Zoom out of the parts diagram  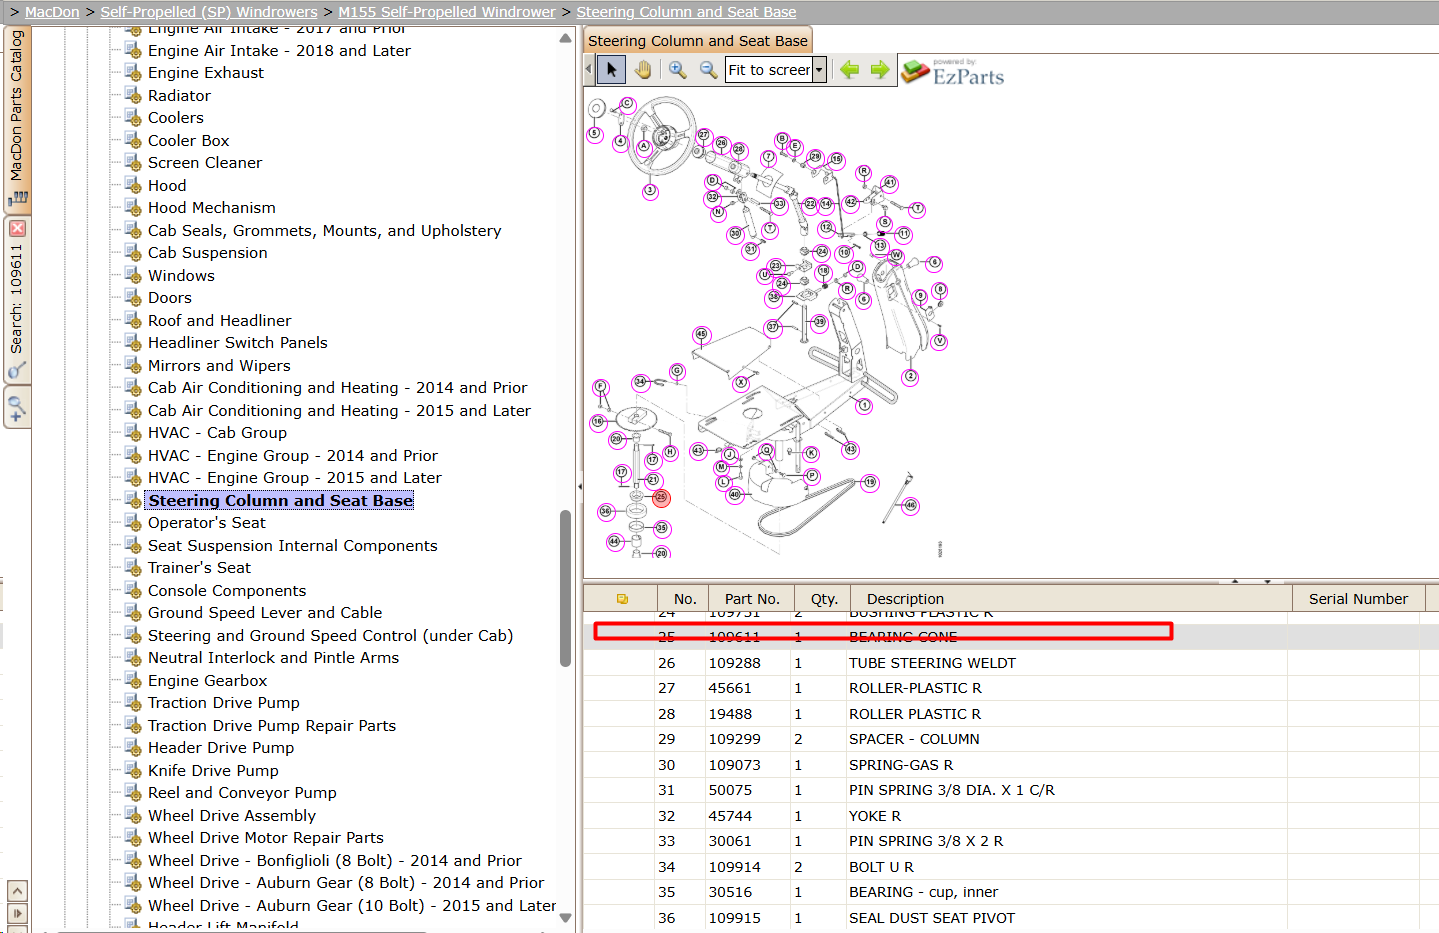pos(708,70)
